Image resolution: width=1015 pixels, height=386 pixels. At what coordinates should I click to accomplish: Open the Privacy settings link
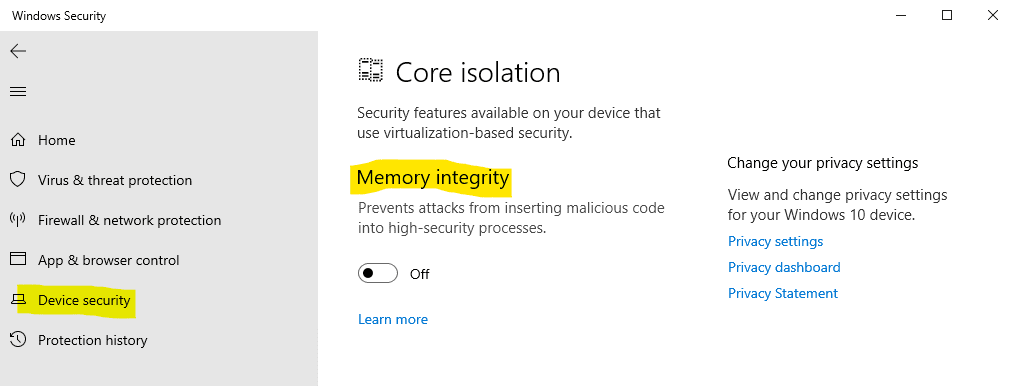(x=775, y=241)
